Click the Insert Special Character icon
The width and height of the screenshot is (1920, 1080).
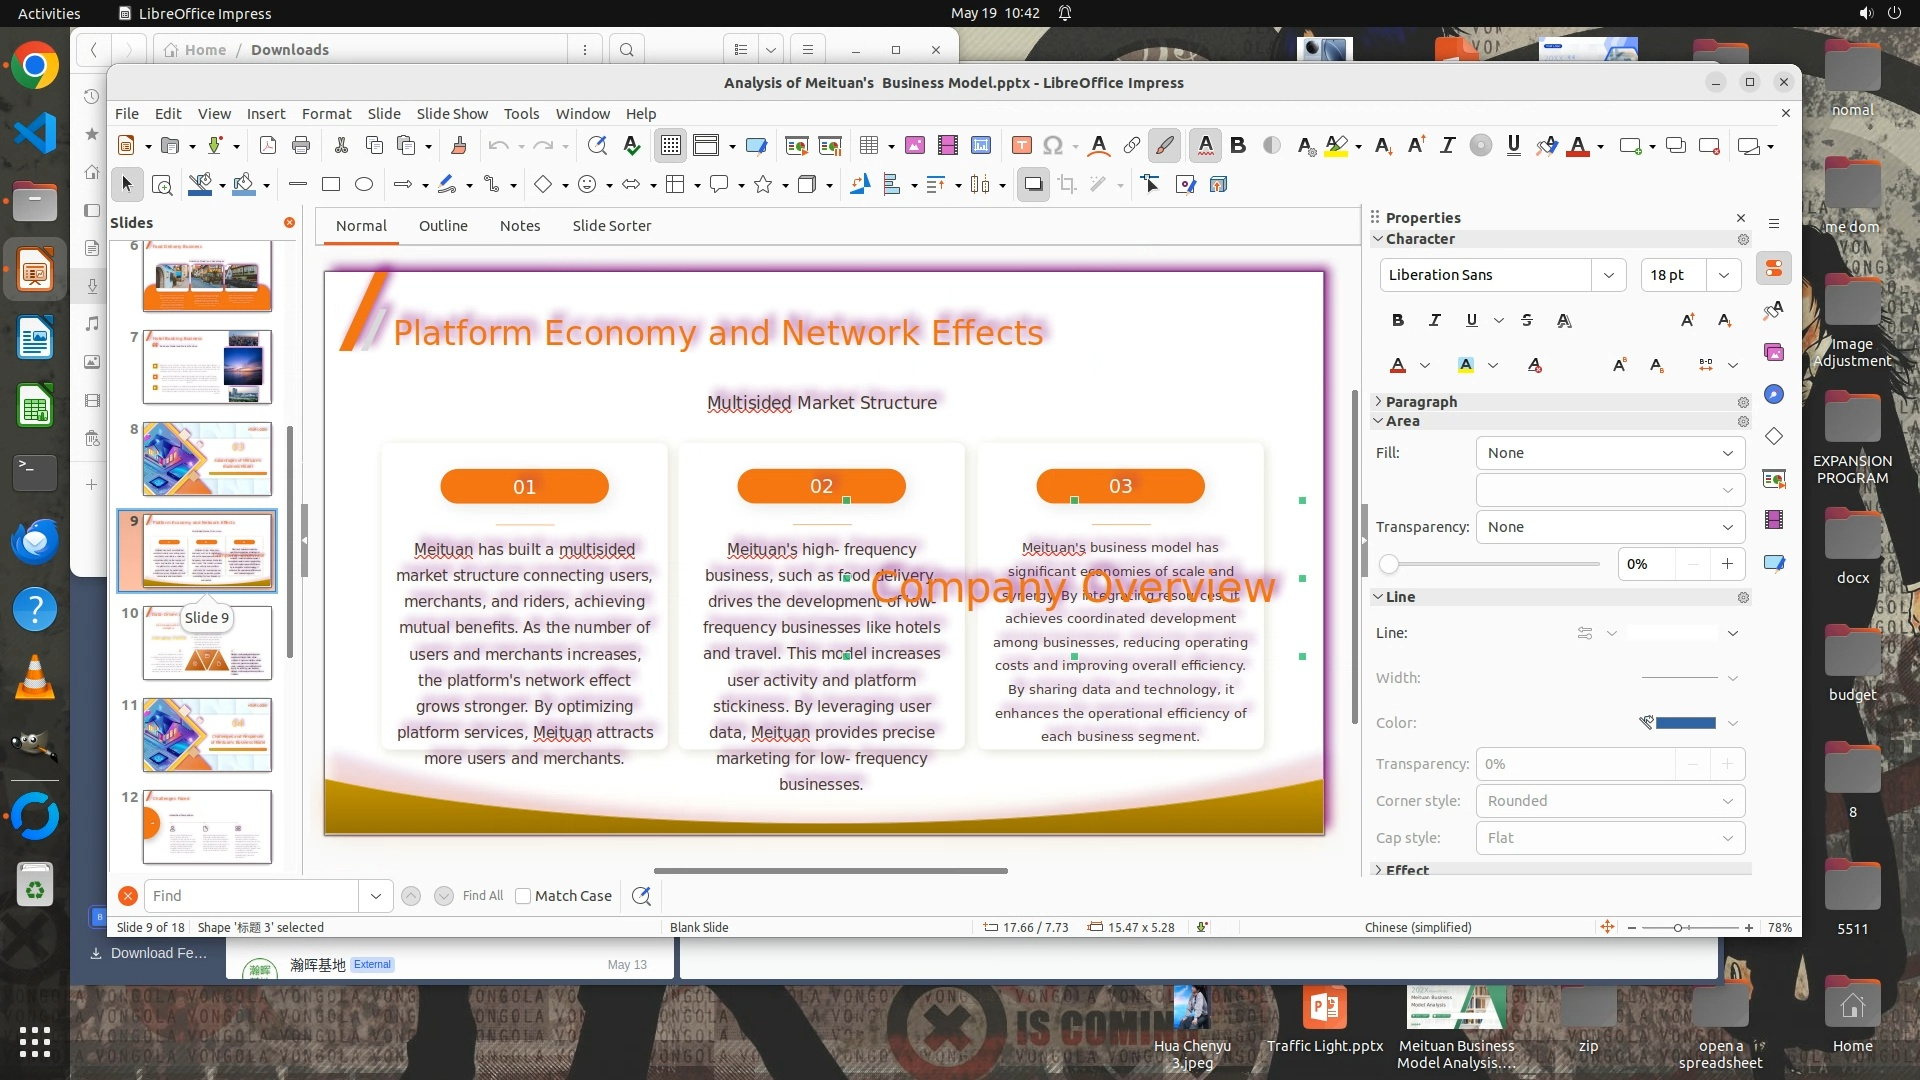(1052, 146)
